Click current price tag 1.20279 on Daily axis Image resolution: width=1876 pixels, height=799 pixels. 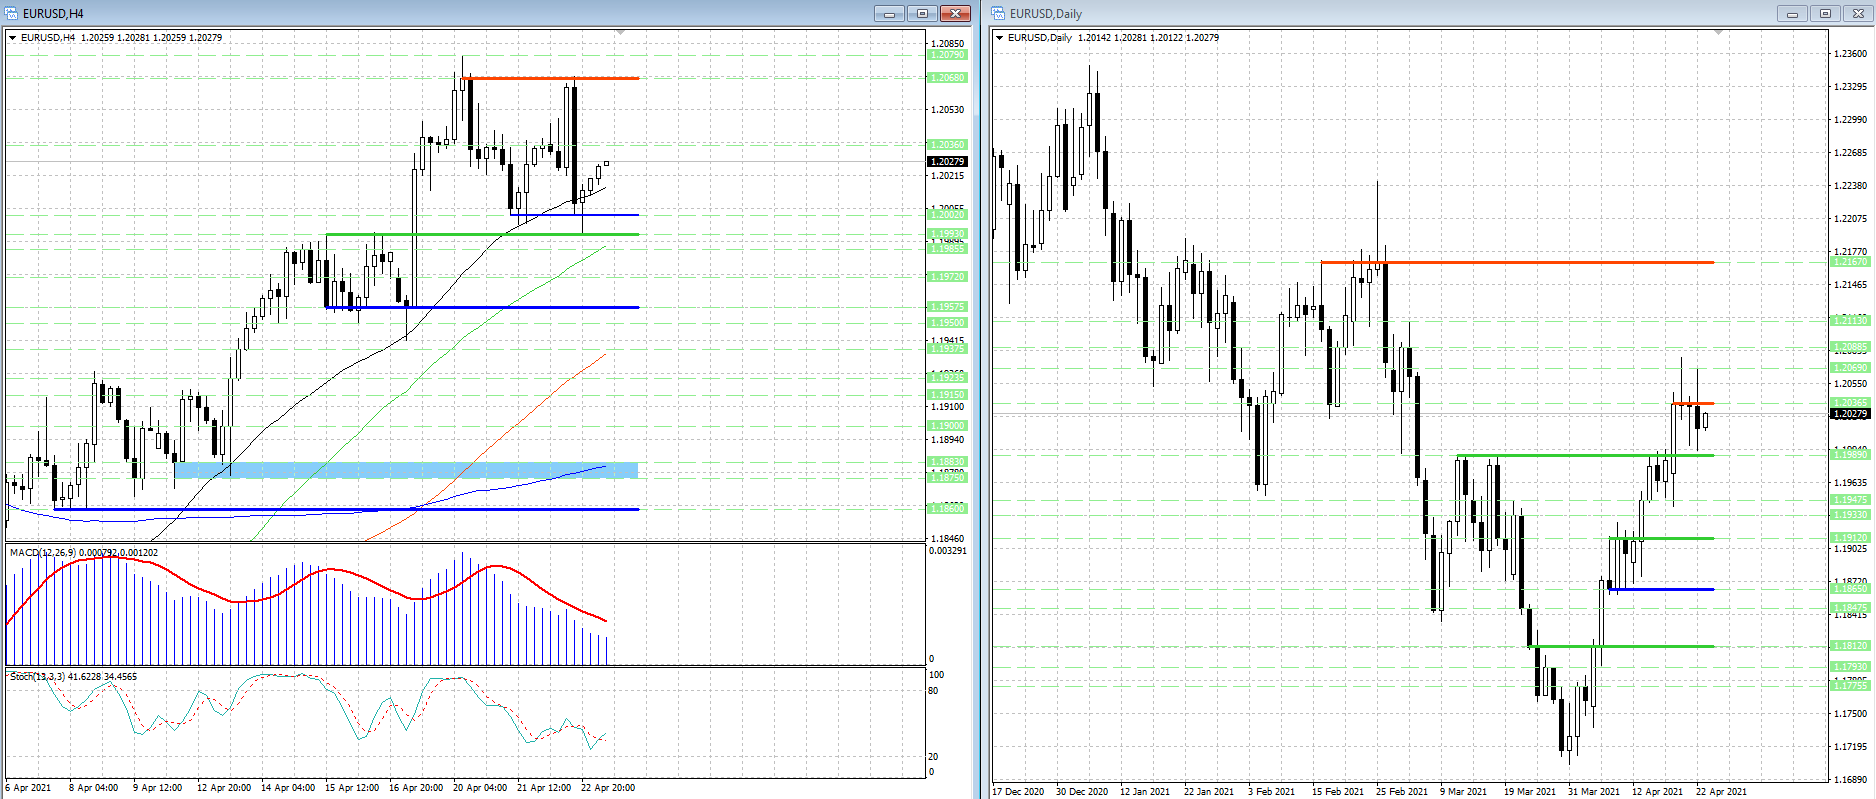(x=1850, y=413)
